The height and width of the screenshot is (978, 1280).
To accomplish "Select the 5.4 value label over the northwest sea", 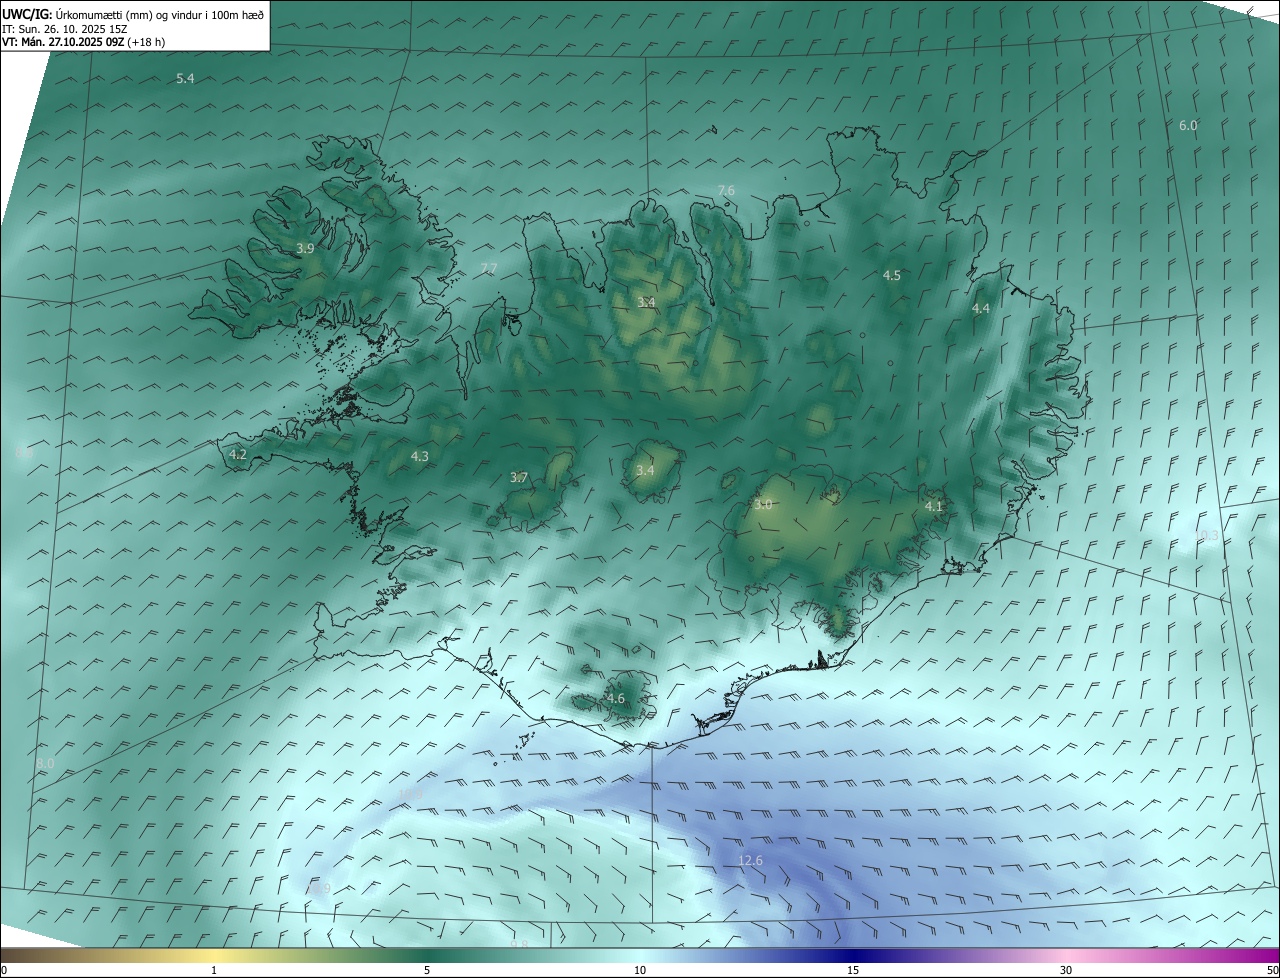I will tap(185, 78).
